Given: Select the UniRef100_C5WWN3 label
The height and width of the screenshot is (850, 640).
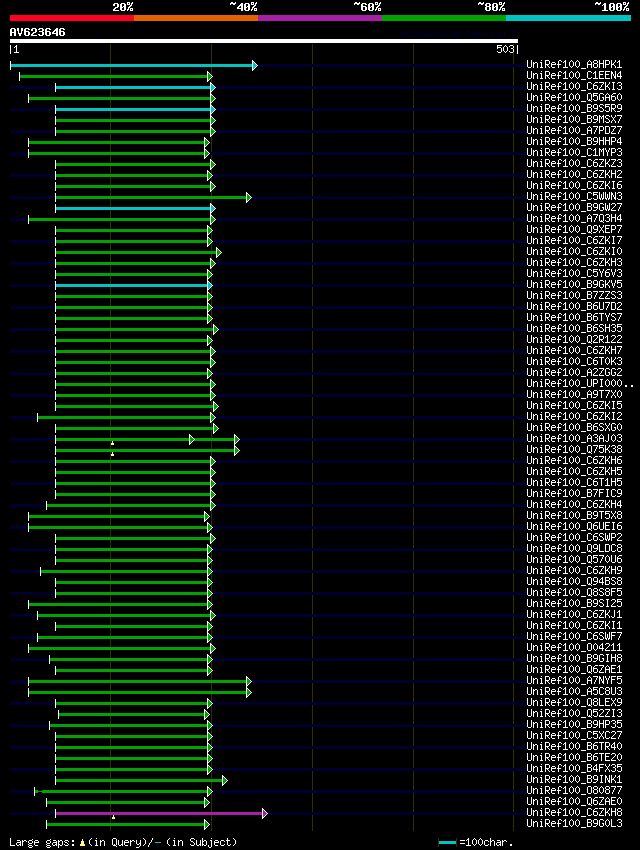Looking at the screenshot, I should (574, 196).
